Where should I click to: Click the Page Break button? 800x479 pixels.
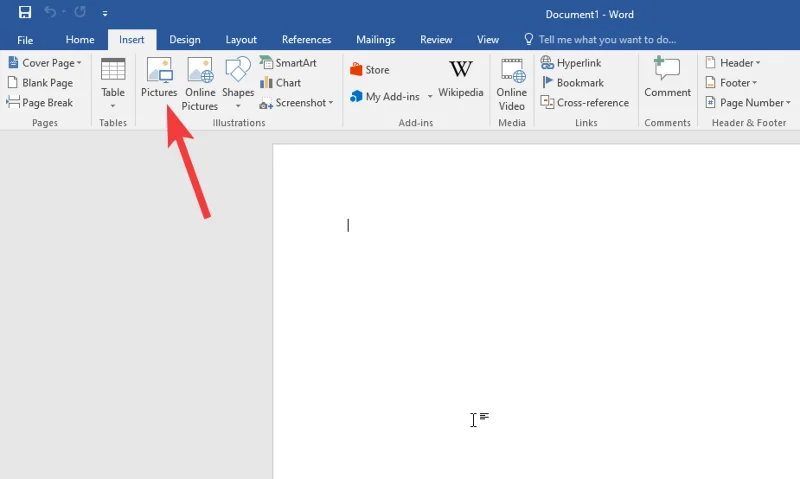click(x=40, y=103)
